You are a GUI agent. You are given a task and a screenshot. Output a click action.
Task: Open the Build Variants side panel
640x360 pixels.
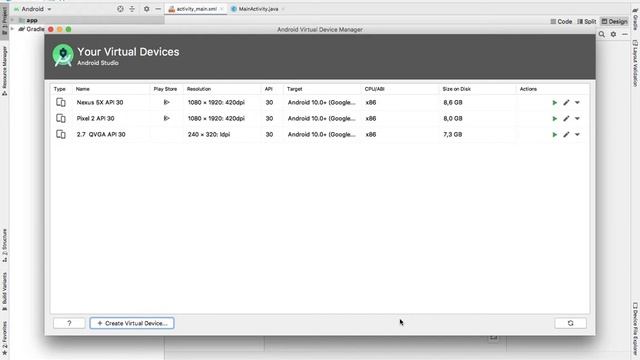[x=4, y=291]
